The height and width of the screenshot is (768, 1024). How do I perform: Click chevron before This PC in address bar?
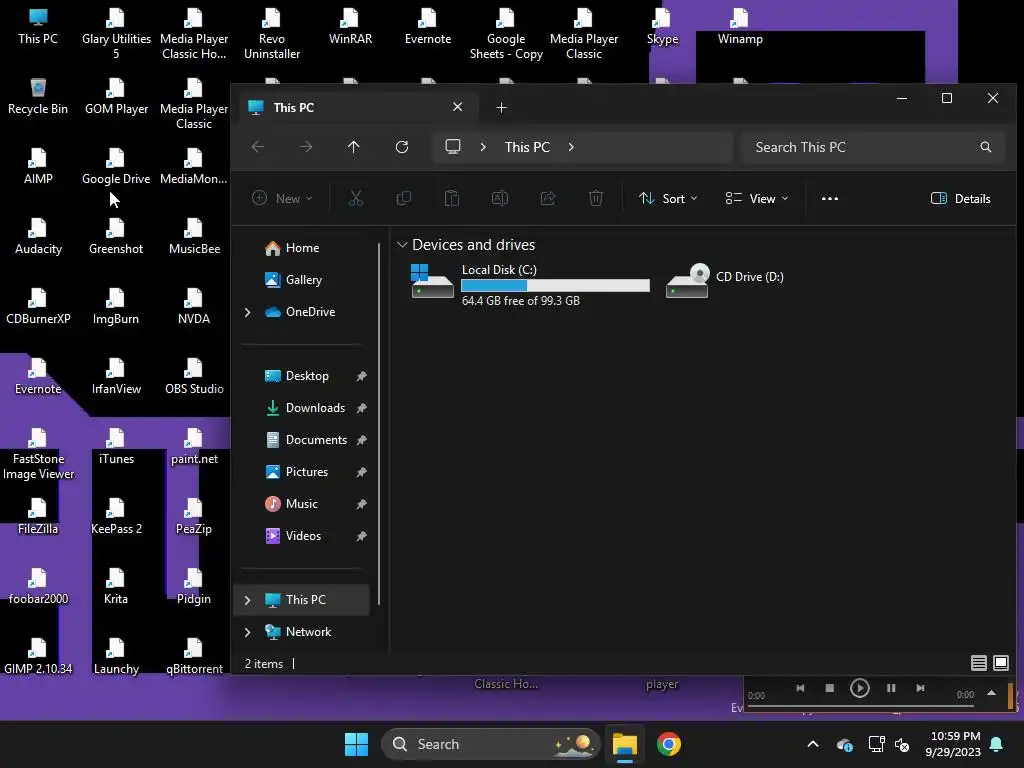pyautogui.click(x=483, y=147)
